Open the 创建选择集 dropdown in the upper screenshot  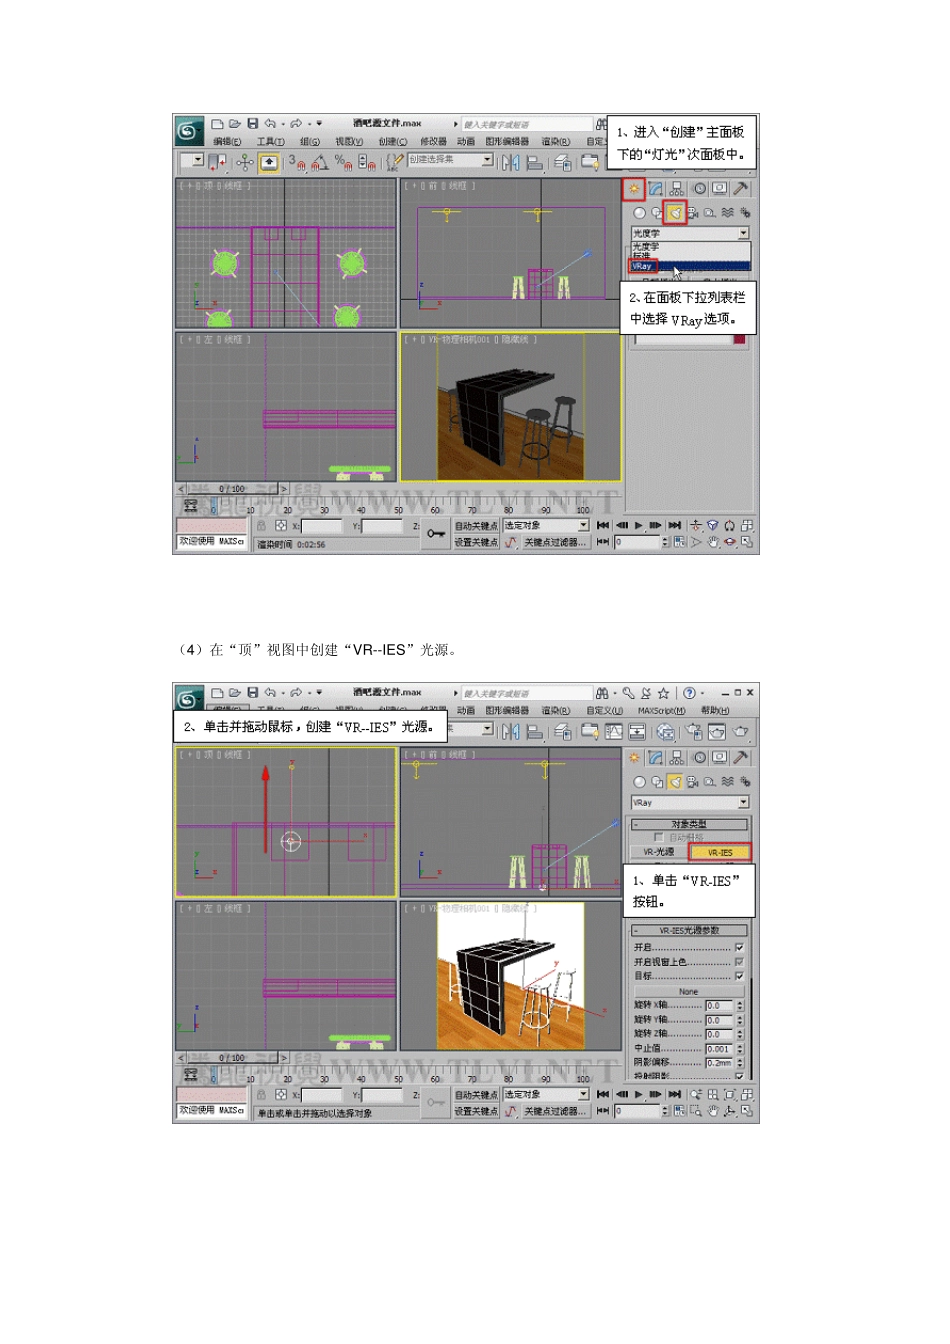(x=450, y=160)
